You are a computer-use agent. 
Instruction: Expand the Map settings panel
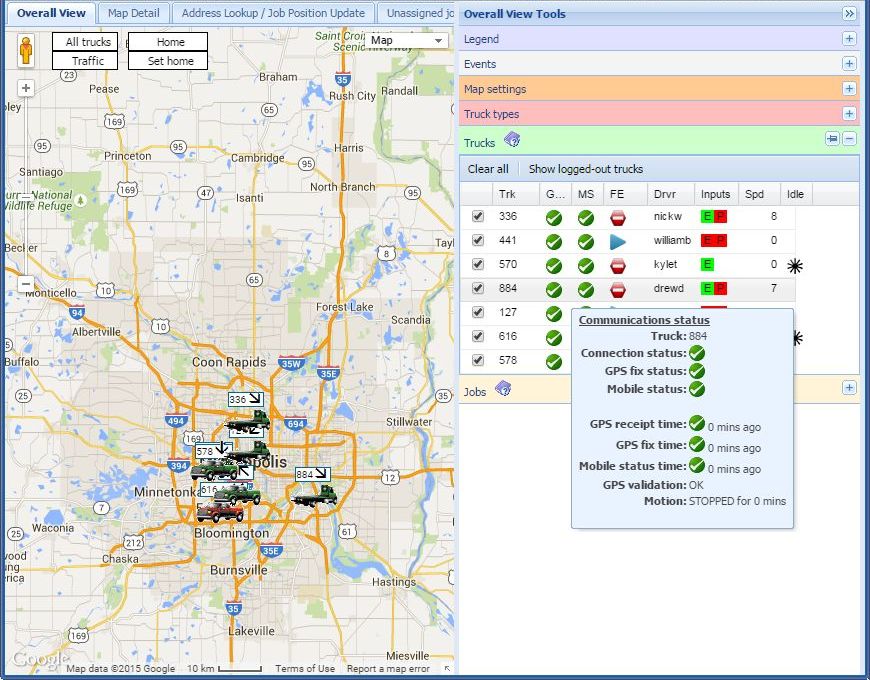tap(849, 89)
